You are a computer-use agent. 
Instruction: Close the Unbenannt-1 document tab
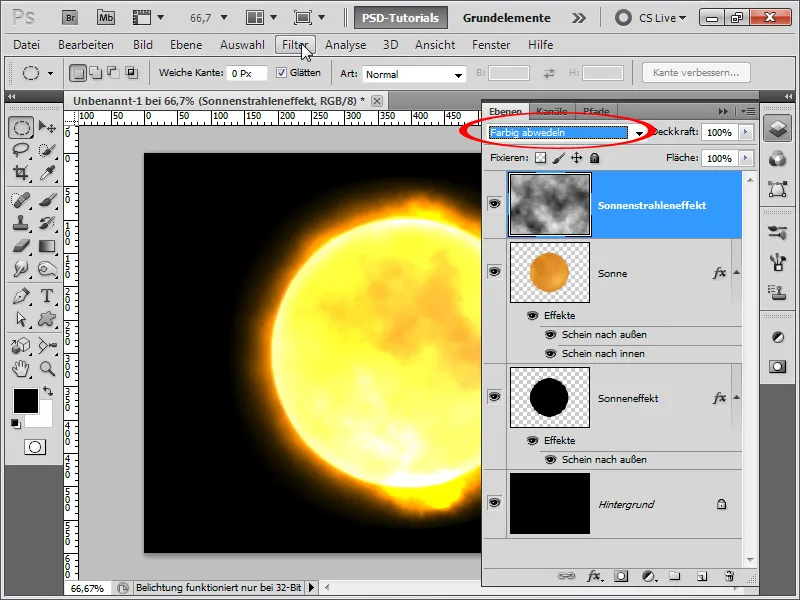point(377,101)
